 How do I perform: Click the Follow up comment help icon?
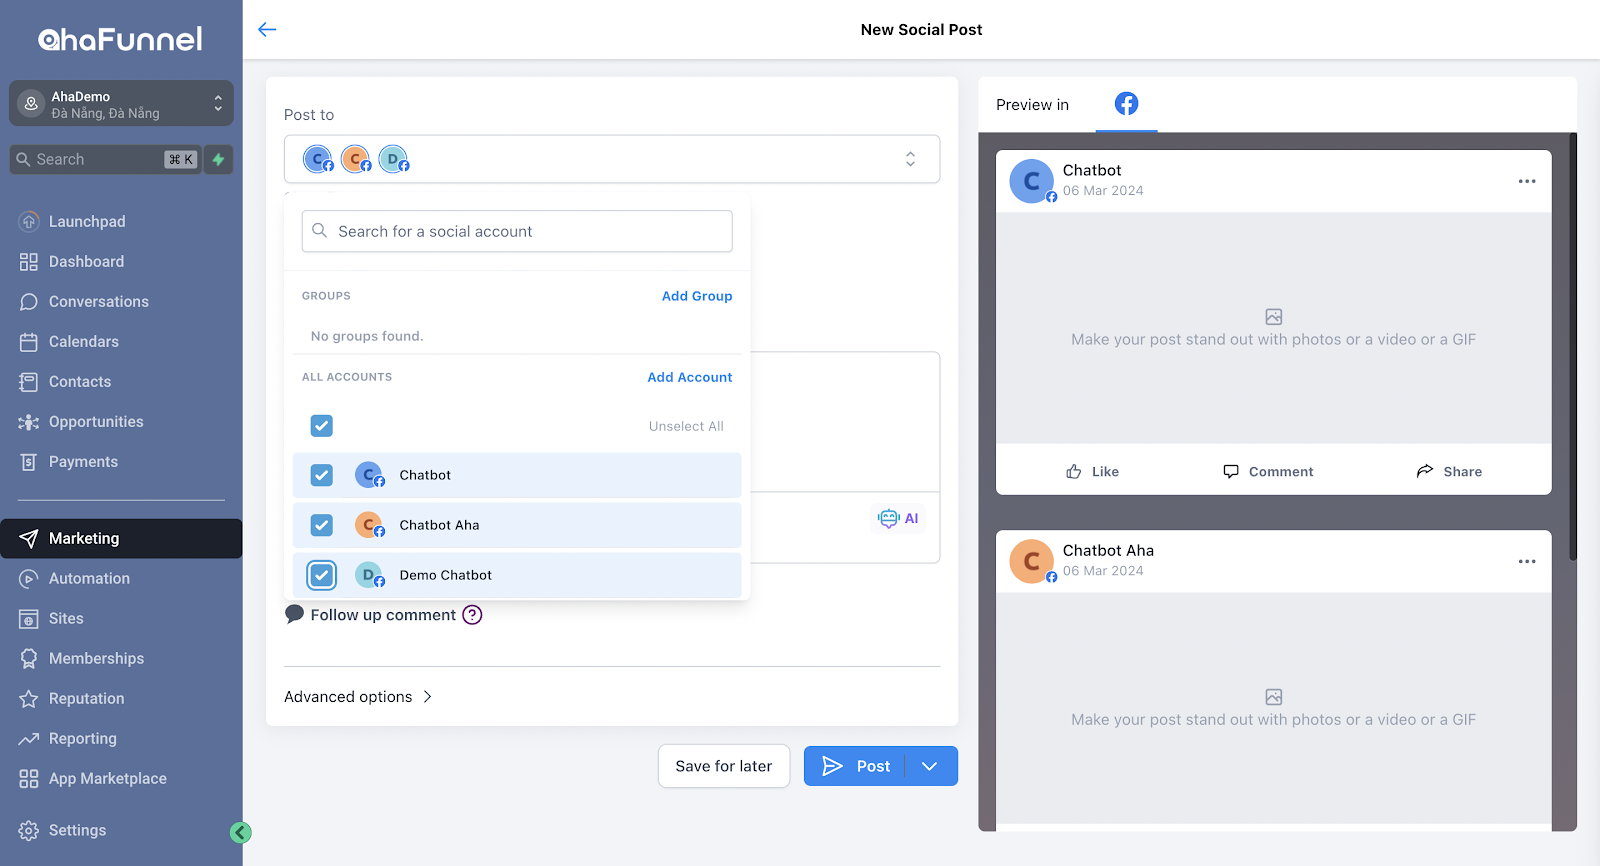coord(472,615)
